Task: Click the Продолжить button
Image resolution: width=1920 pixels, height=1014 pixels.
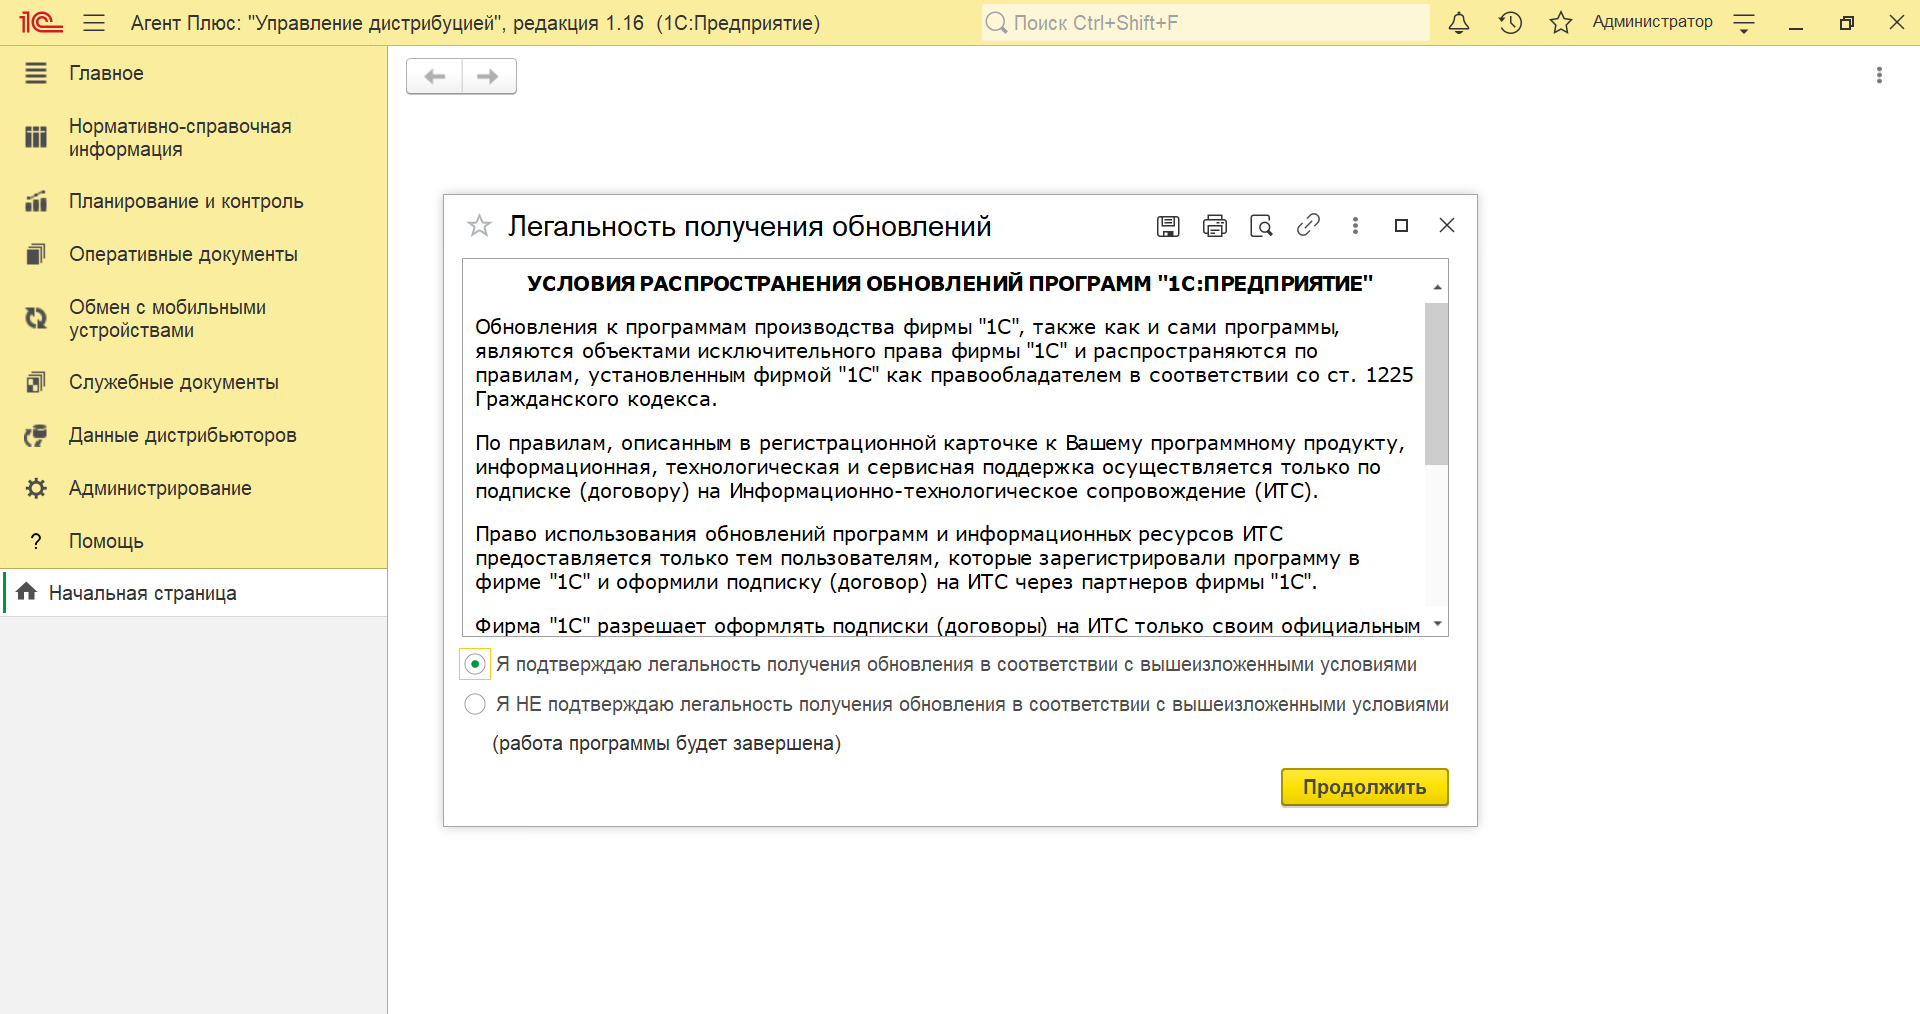Action: [1364, 787]
